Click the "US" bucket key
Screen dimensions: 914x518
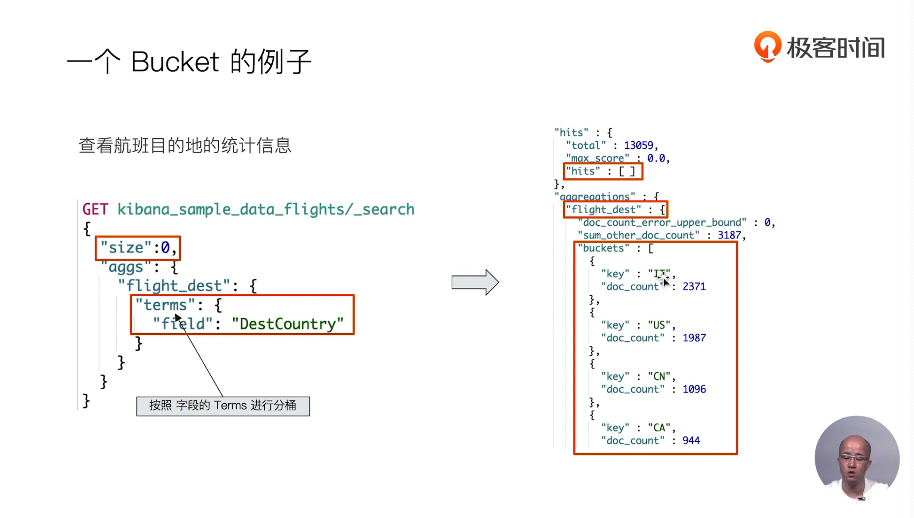tap(661, 325)
